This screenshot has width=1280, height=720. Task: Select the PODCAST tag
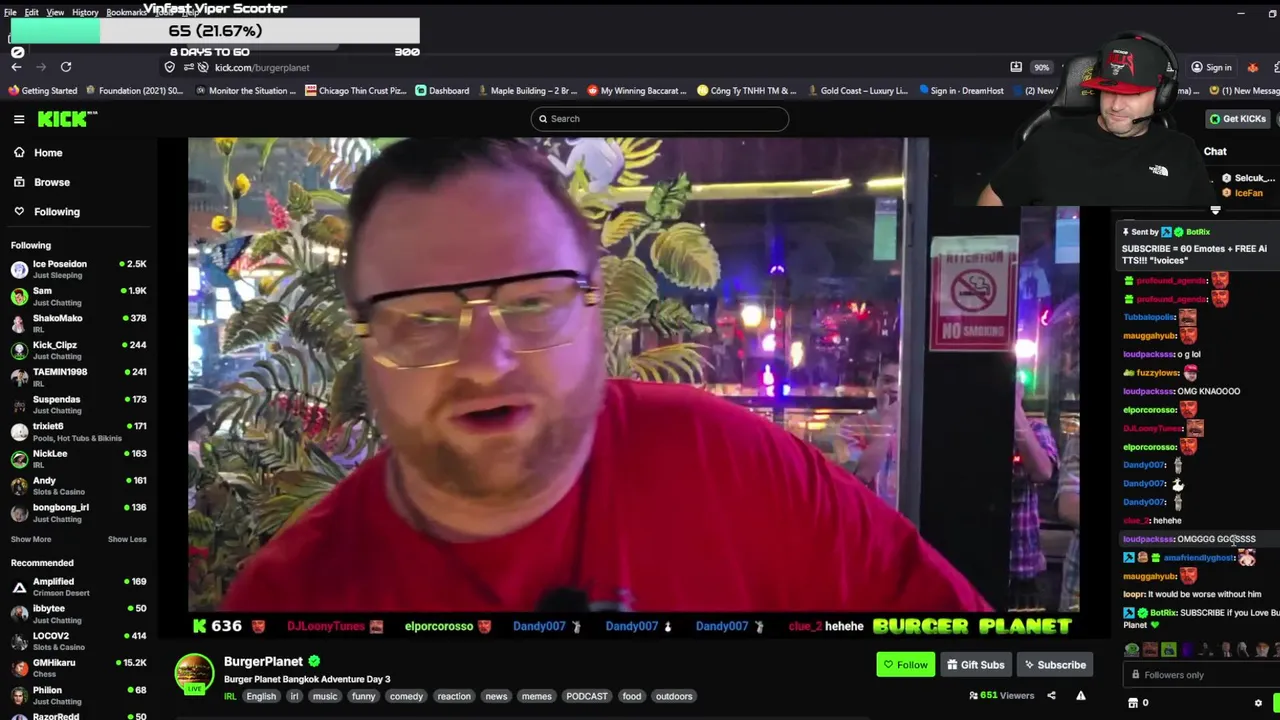[x=587, y=697]
